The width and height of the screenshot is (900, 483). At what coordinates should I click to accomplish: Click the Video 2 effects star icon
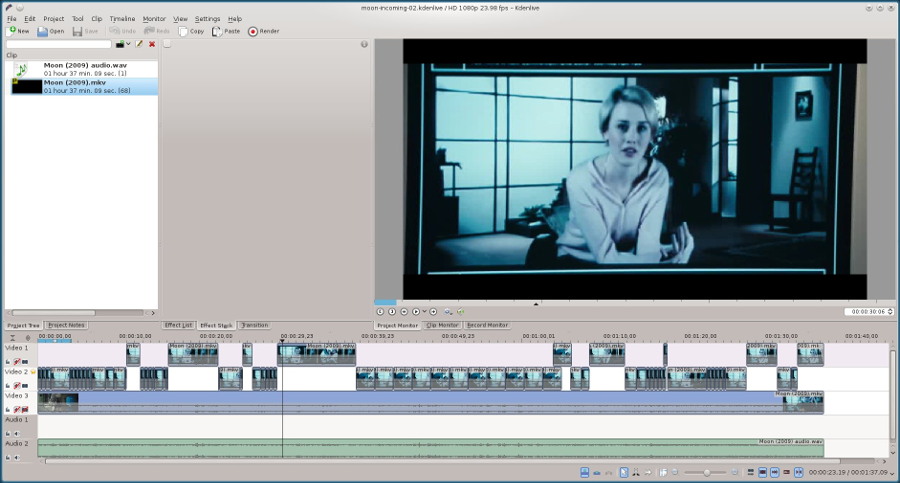(x=33, y=372)
